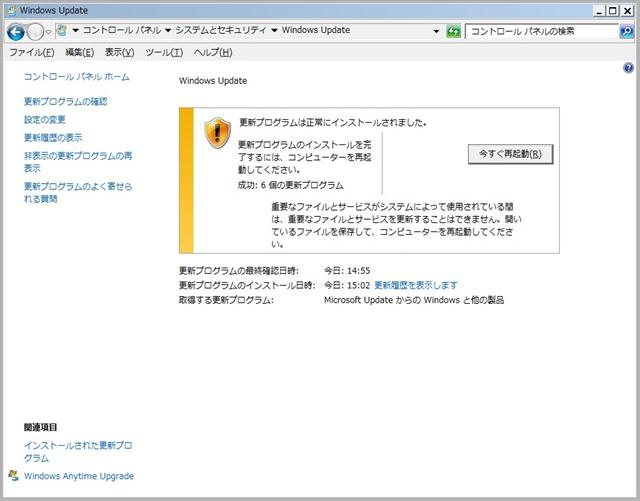This screenshot has height=501, width=640.
Task: Click the 更新履歴を表示します link
Action: [416, 285]
